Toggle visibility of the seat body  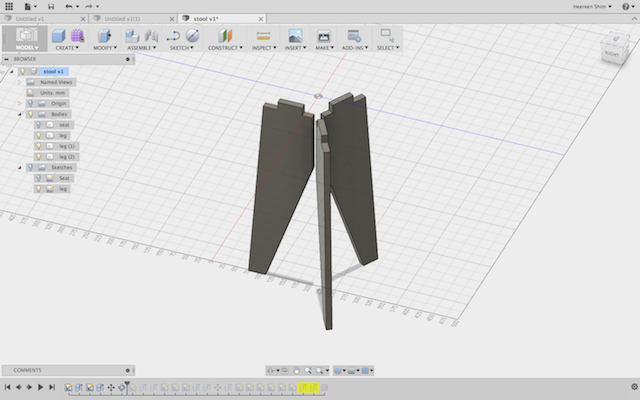coord(39,124)
